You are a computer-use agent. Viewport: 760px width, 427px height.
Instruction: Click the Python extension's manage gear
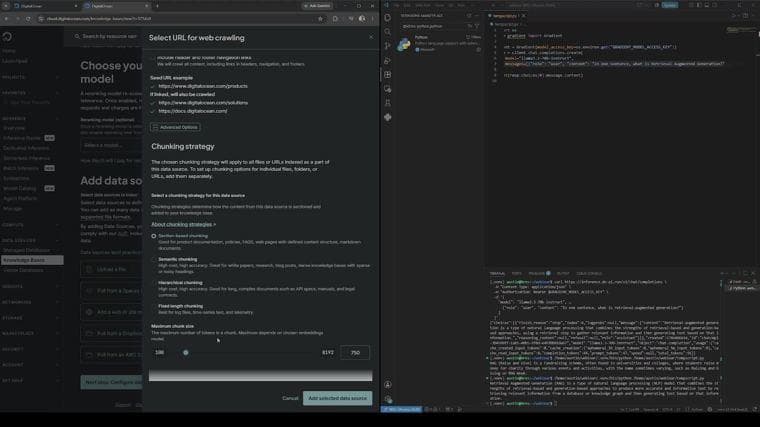click(x=478, y=49)
